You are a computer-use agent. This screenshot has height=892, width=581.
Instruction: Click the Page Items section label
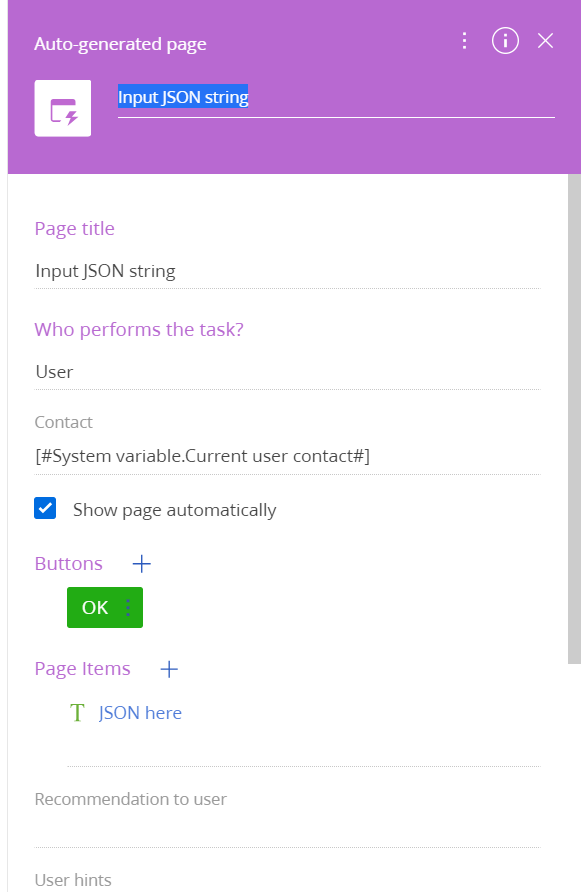pyautogui.click(x=83, y=669)
